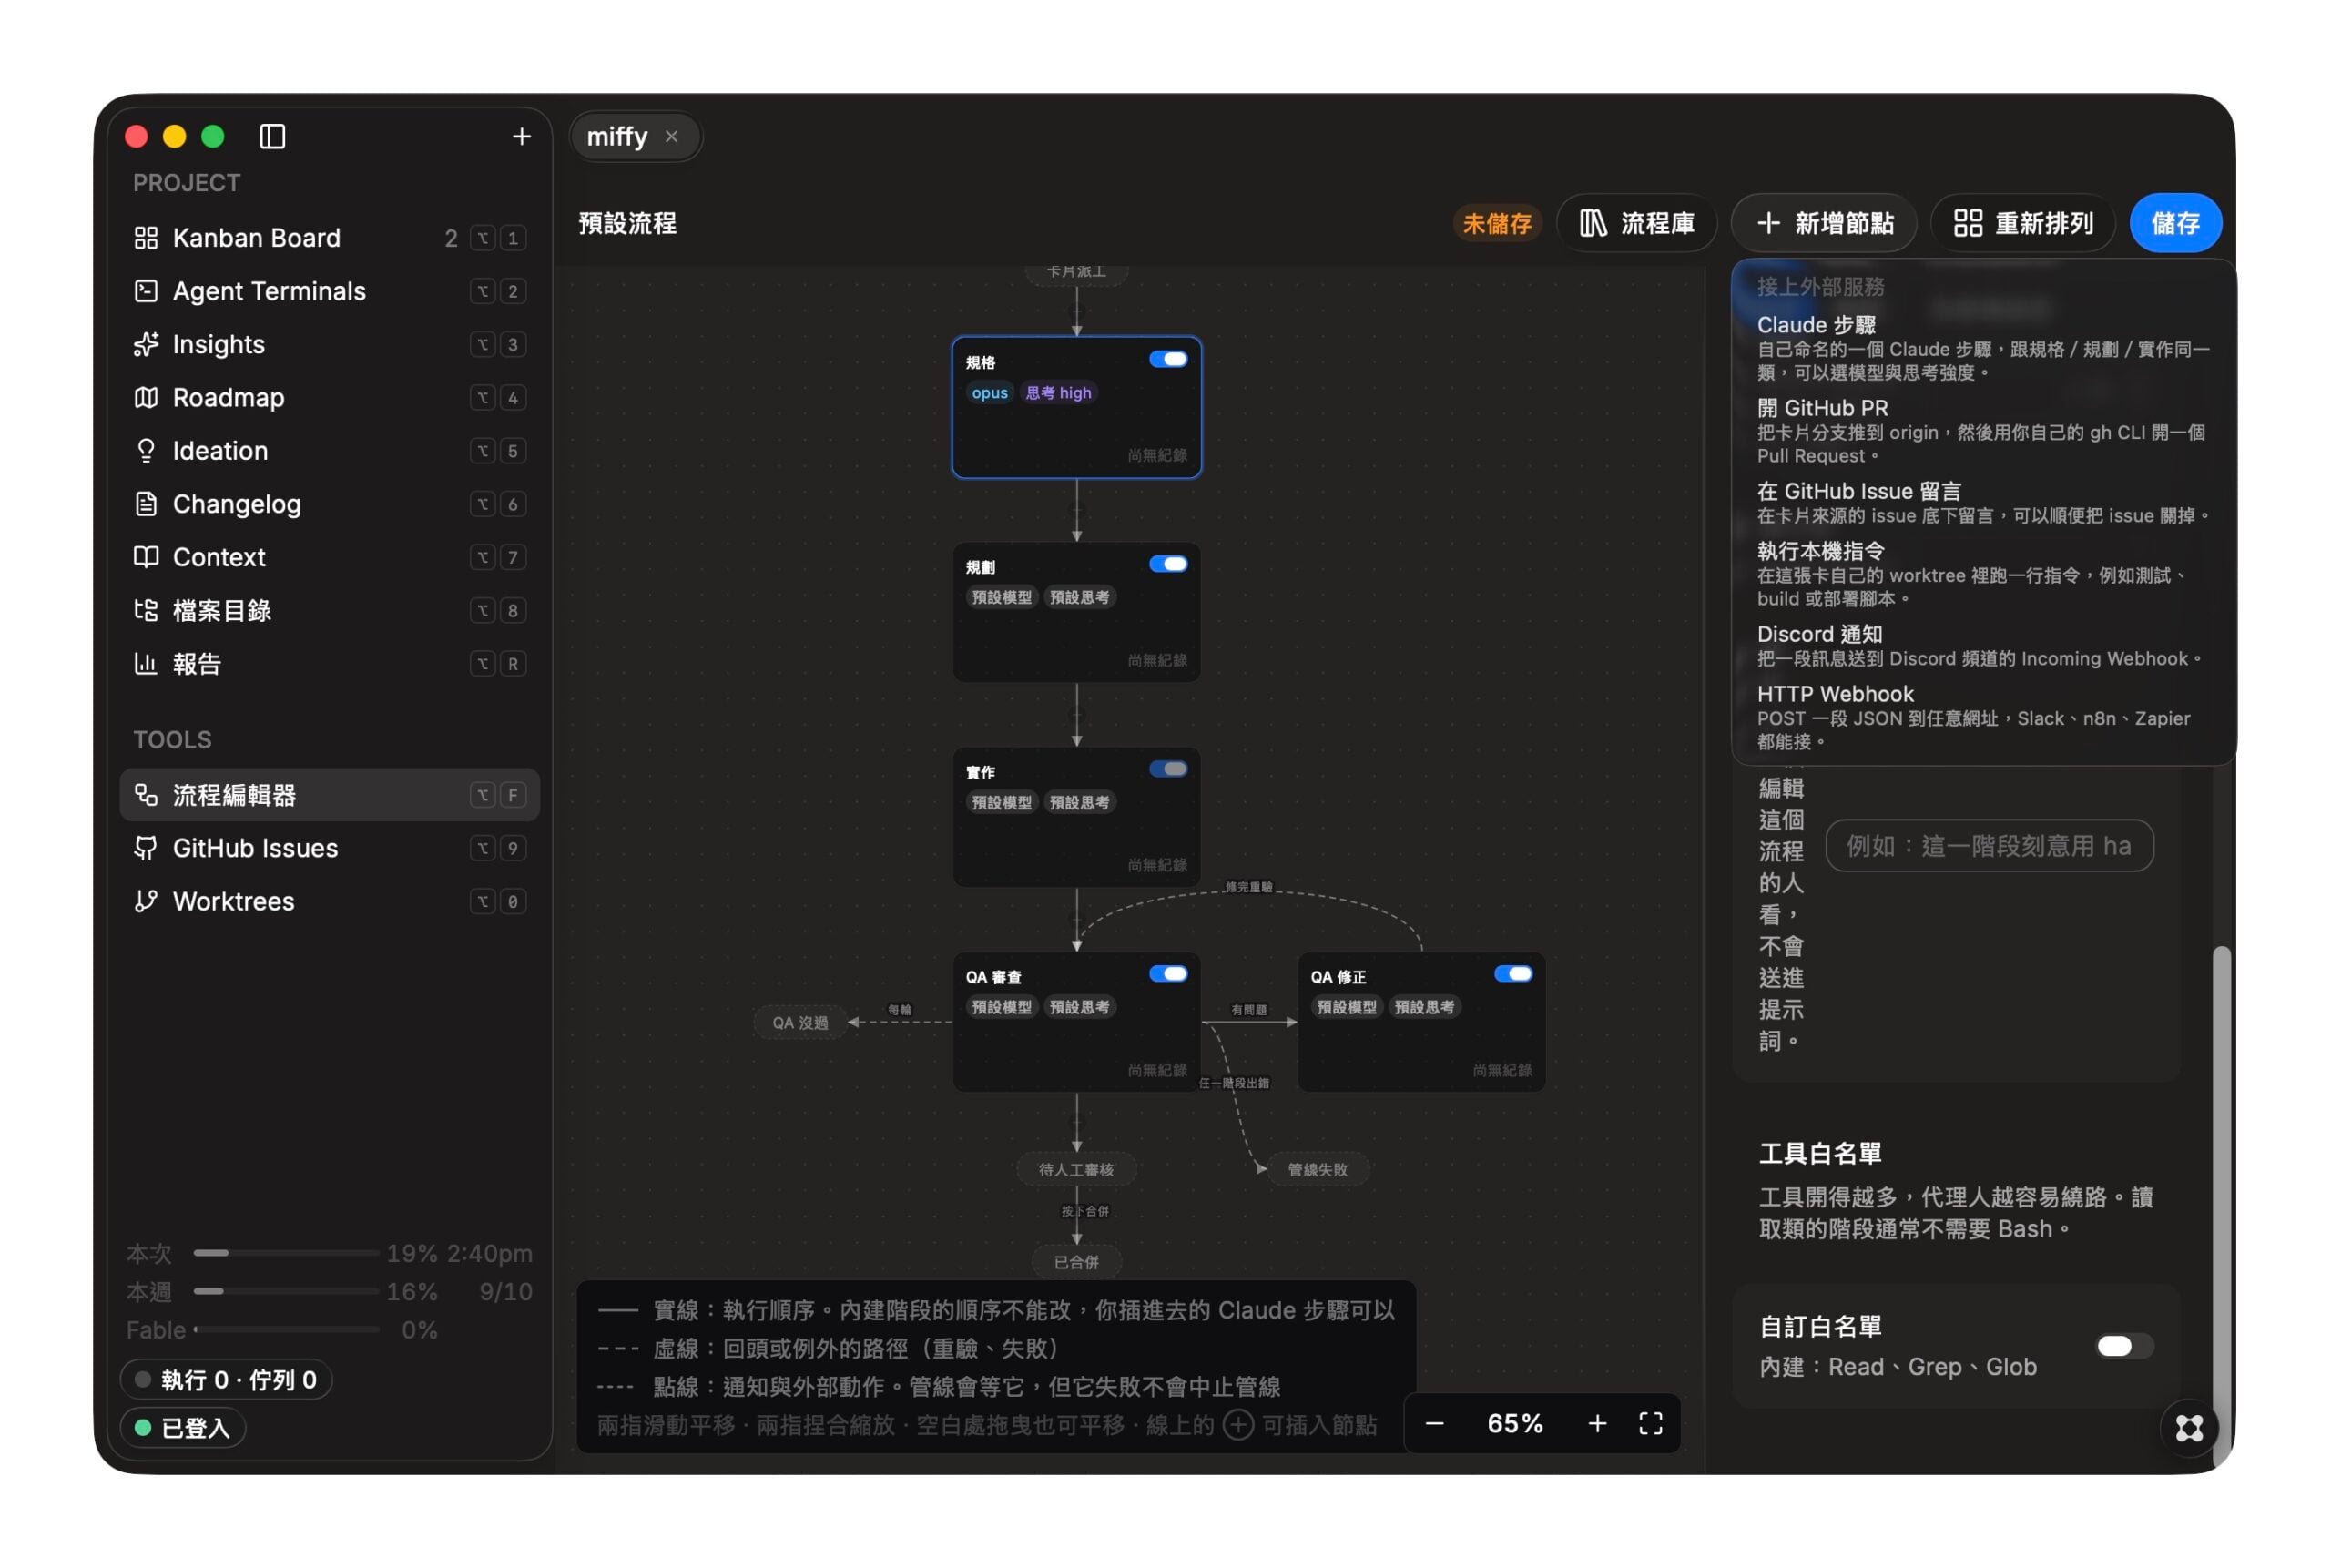Toggle the 自訂白名單 switch
2331x1568 pixels.
(2125, 1346)
